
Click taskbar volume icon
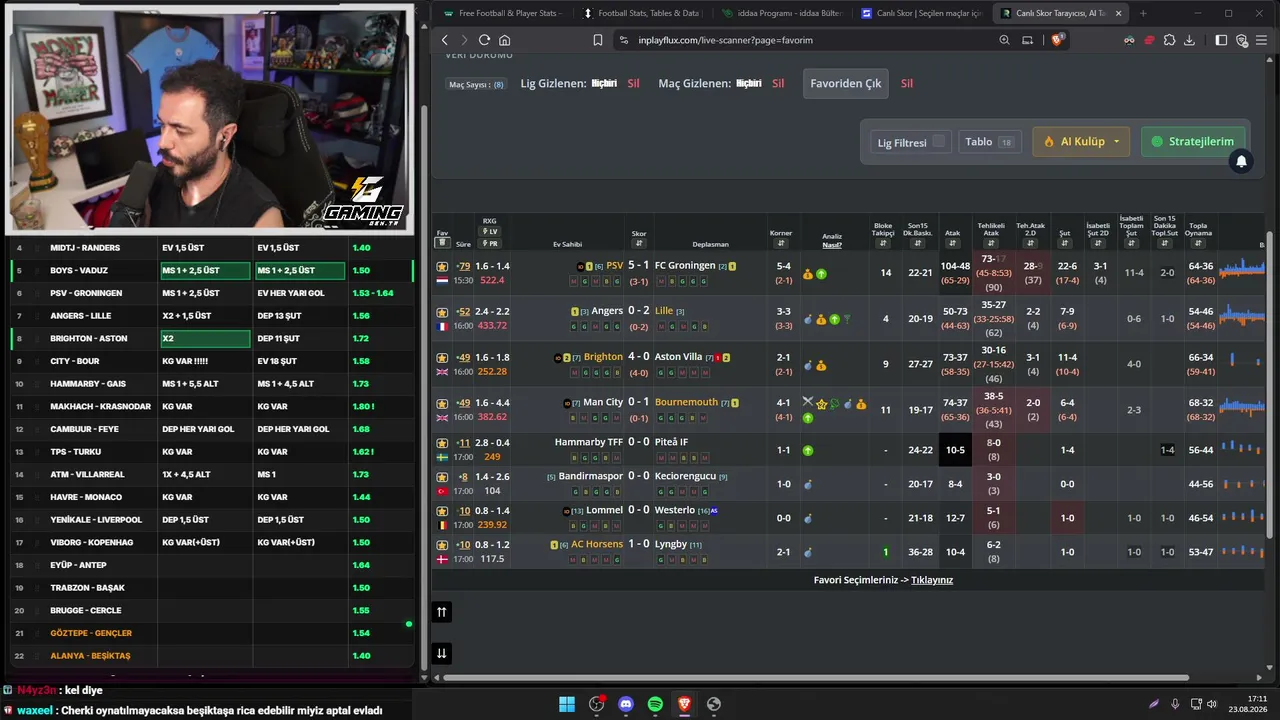coord(1211,704)
